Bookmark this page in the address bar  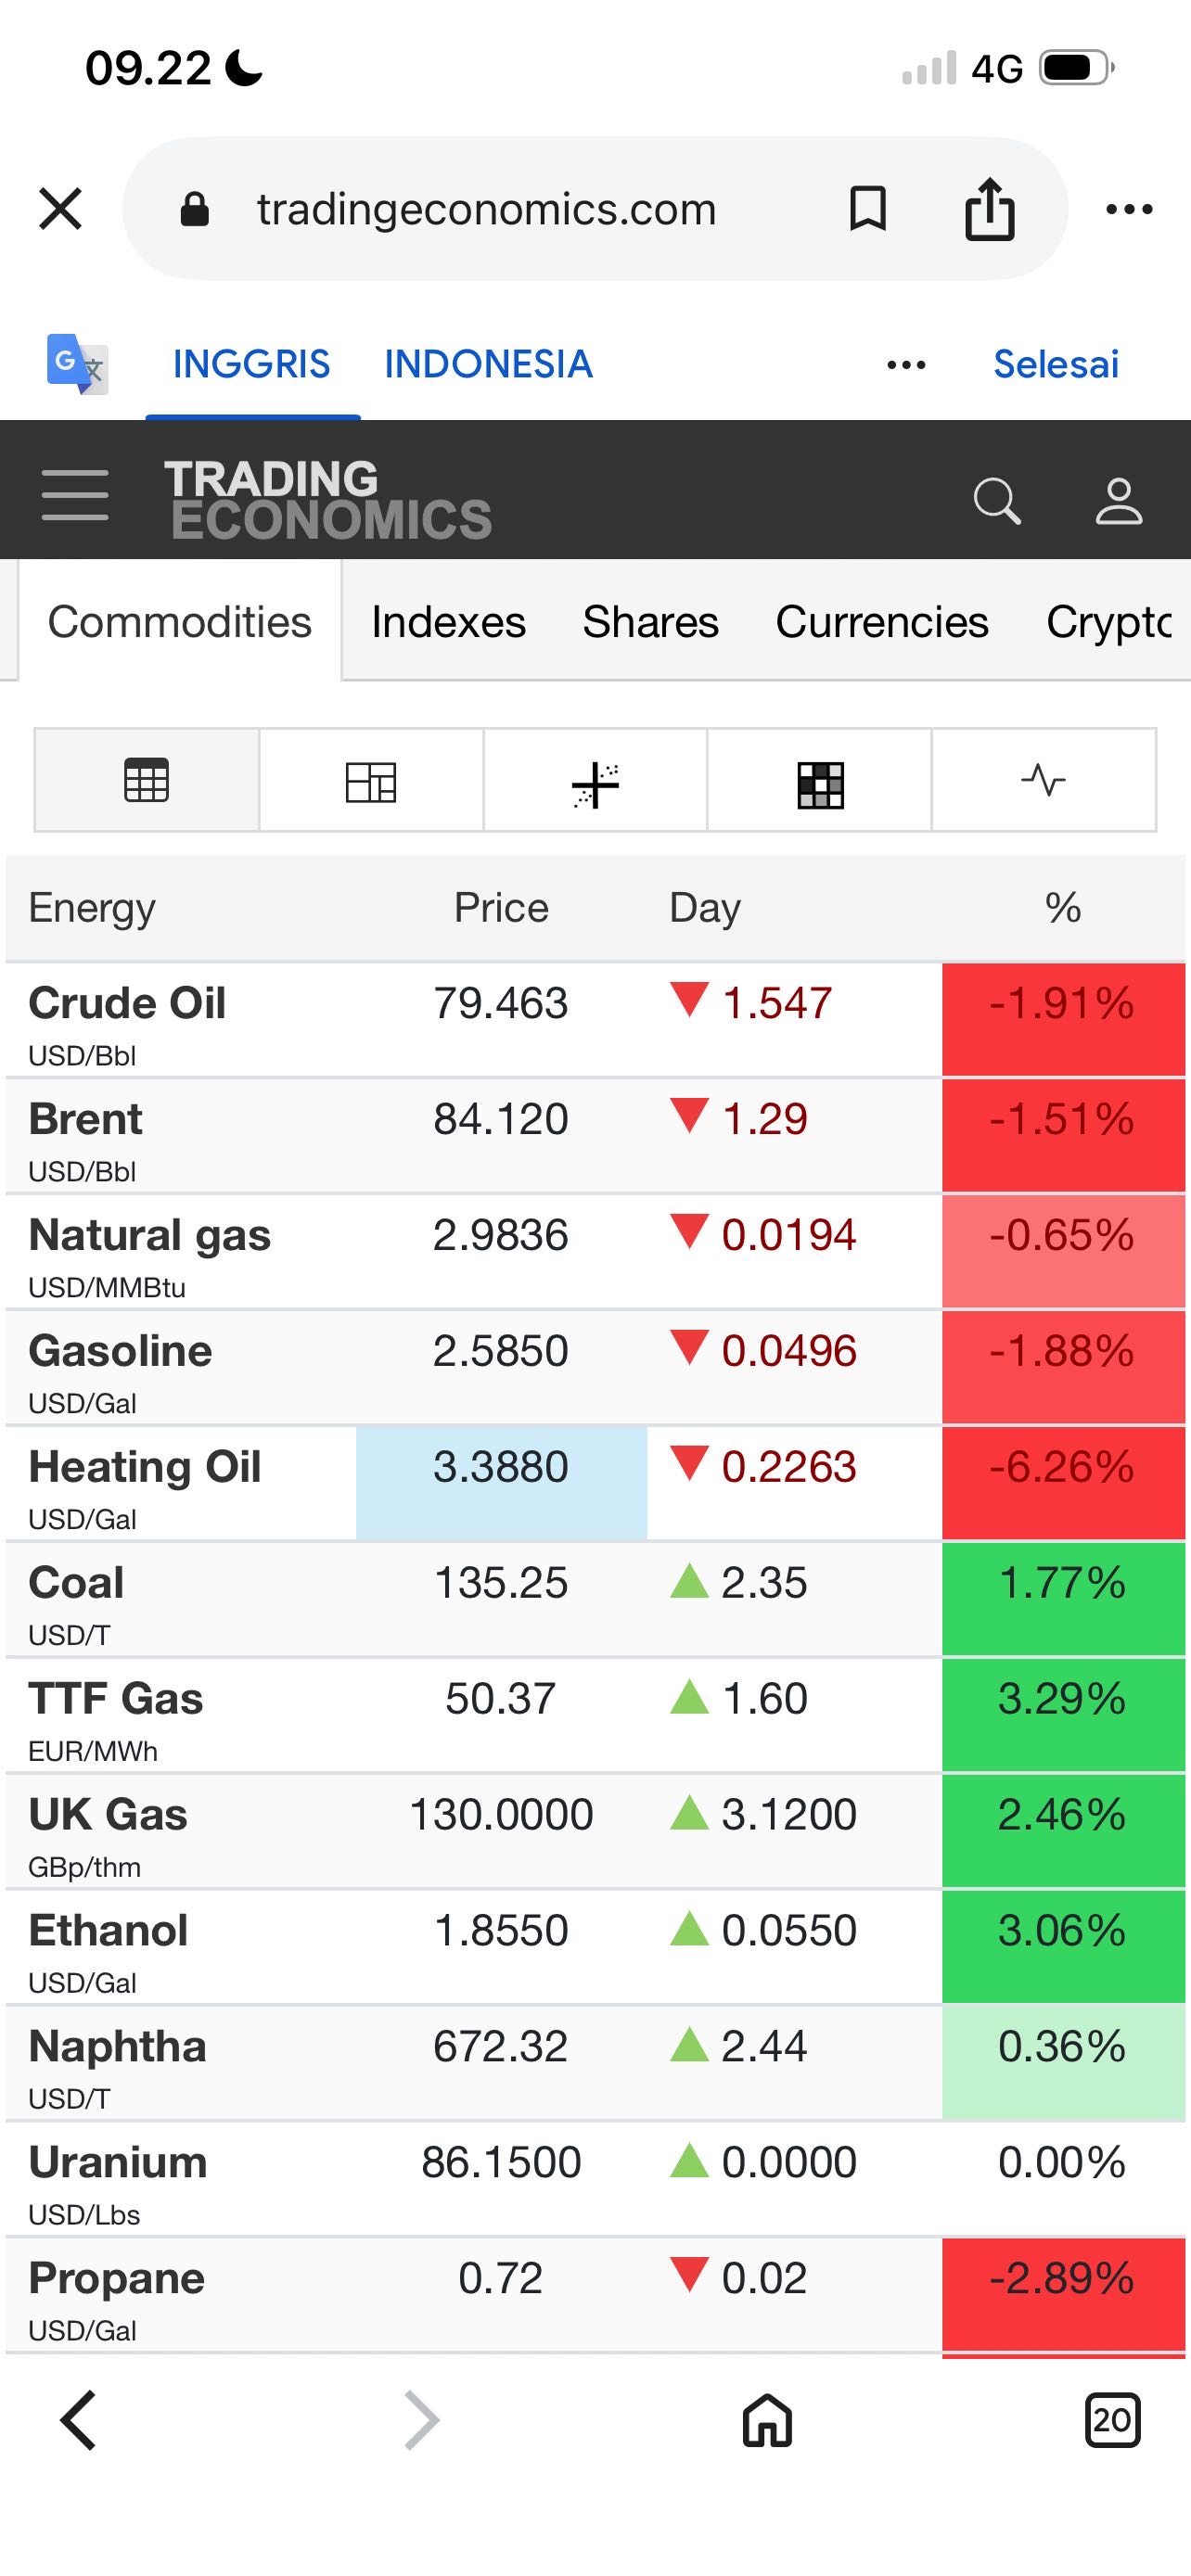tap(867, 209)
